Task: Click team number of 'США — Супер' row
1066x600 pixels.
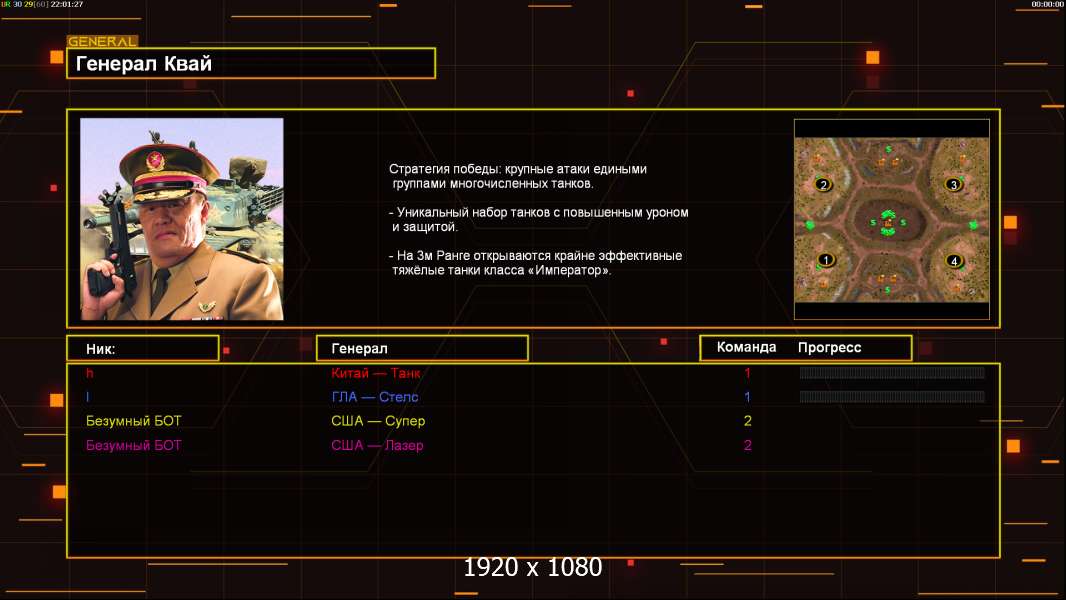Action: pyautogui.click(x=747, y=421)
